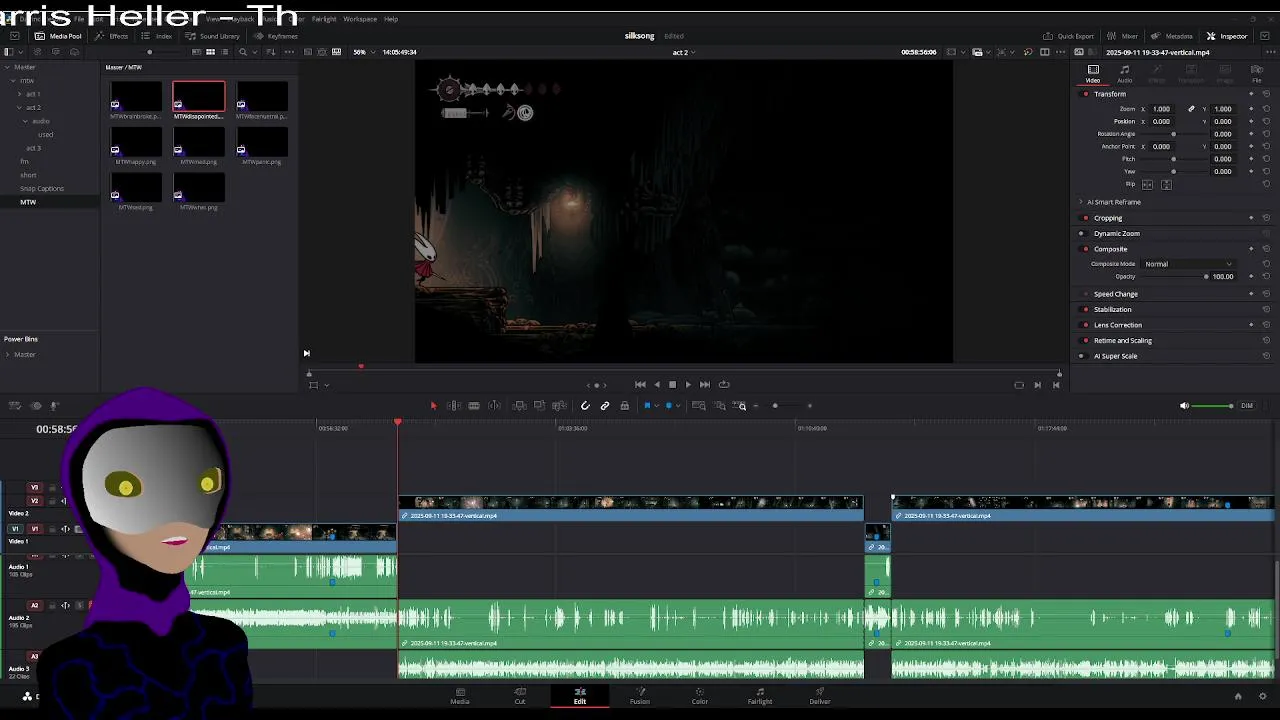Select the Snap Captions bin

pos(42,188)
